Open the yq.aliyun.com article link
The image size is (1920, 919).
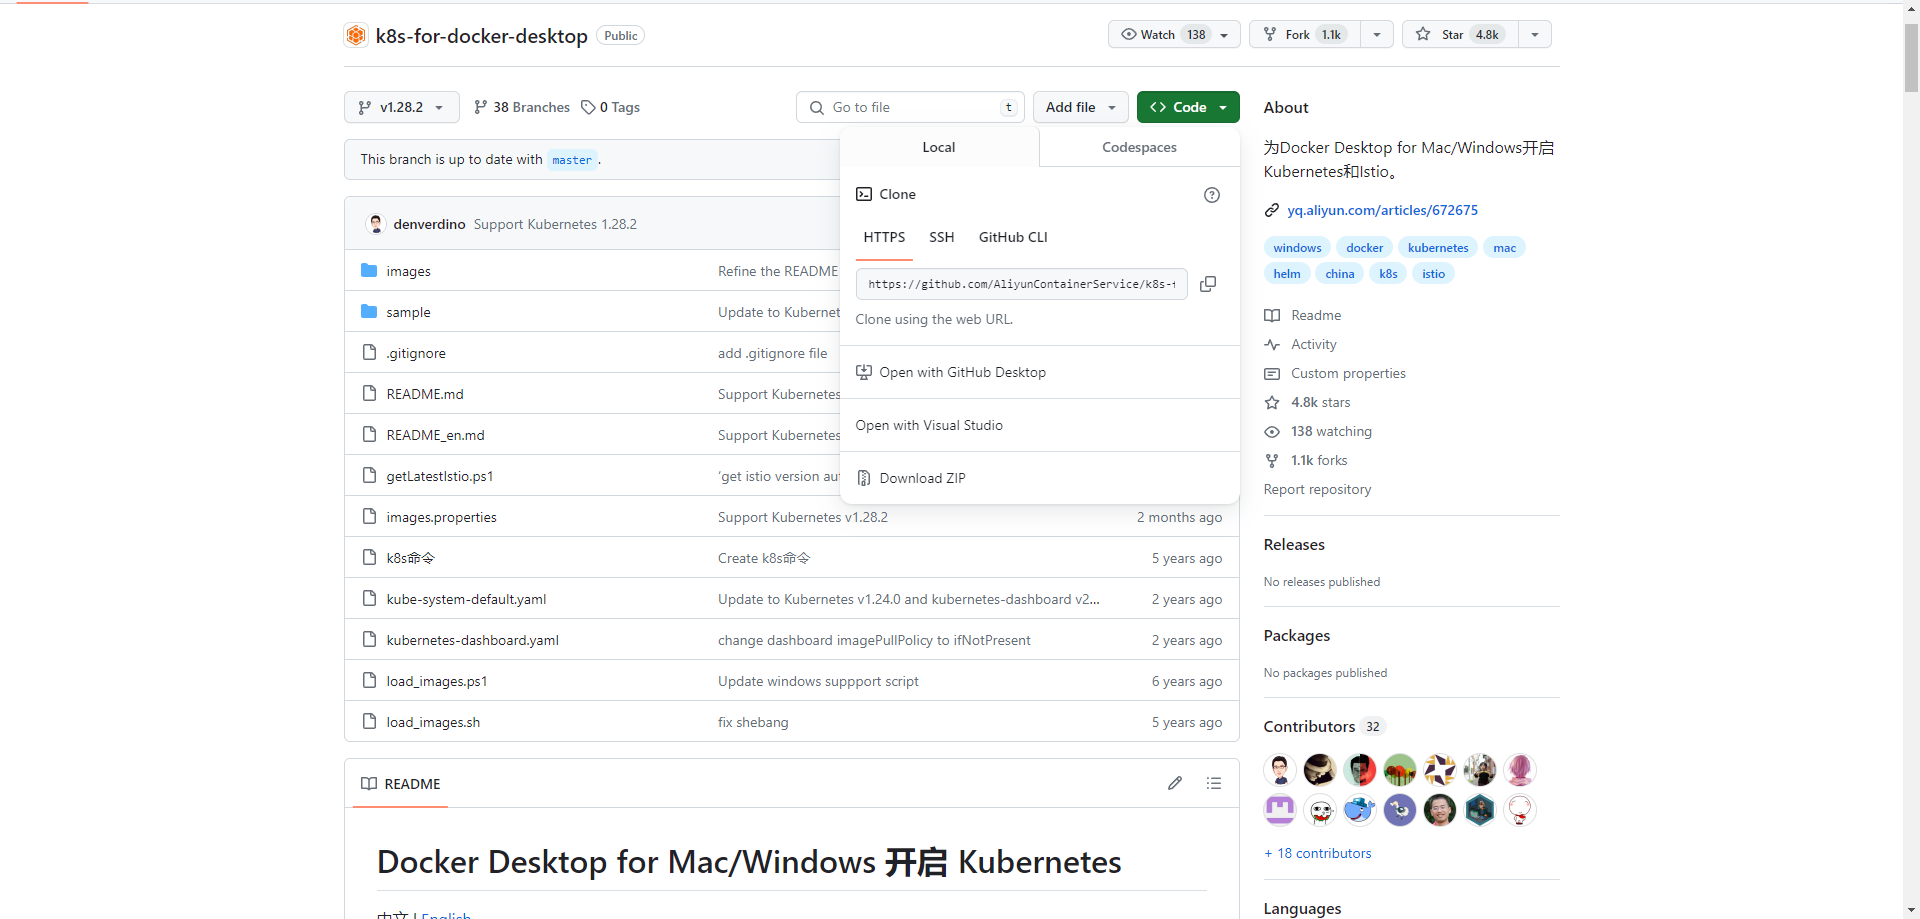(1382, 210)
